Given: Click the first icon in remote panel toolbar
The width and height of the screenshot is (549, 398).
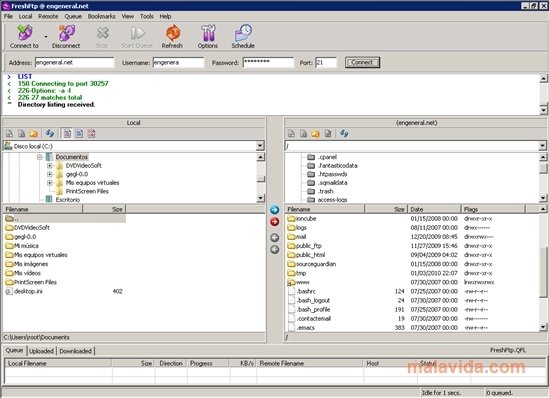Looking at the screenshot, I should [291, 133].
